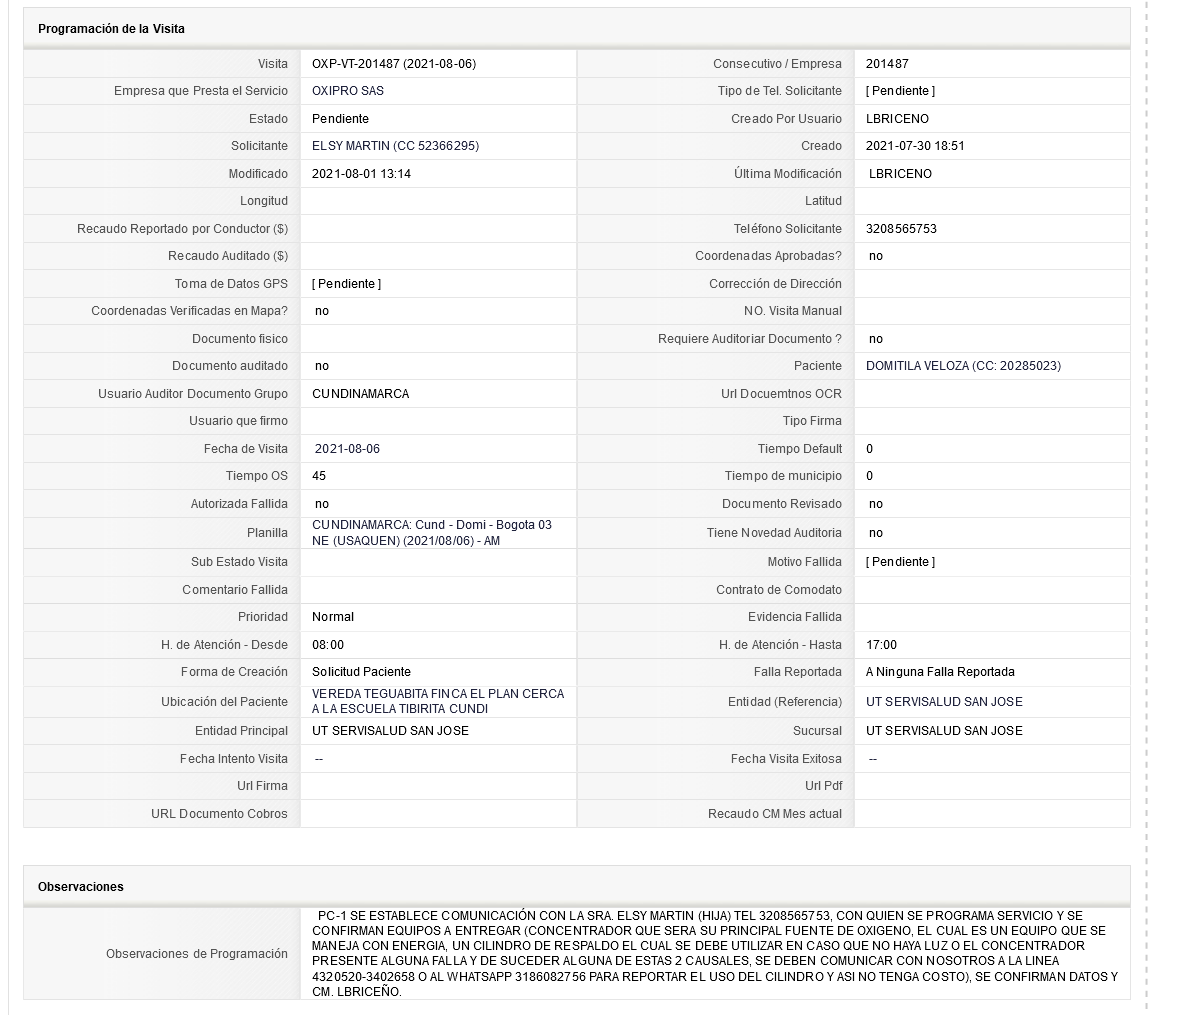Screen dimensions: 1177x1015
Task: Click the Falla Reportada value
Action: [x=940, y=671]
